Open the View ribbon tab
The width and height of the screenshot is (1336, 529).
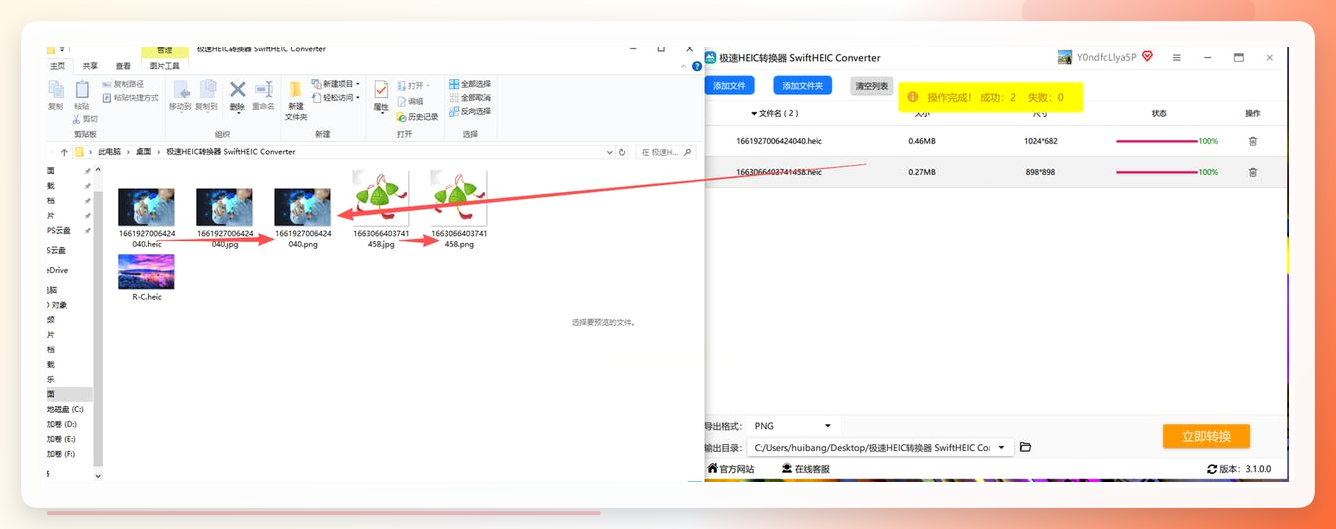(x=122, y=66)
